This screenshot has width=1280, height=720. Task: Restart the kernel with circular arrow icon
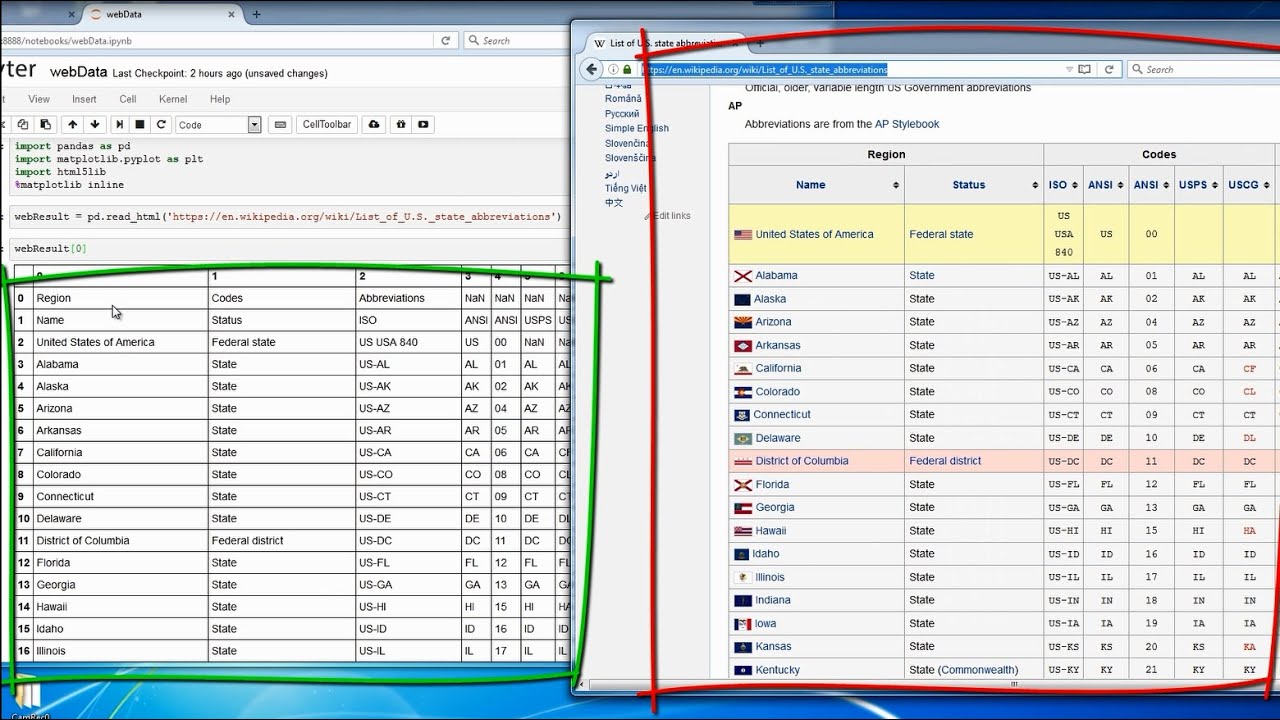coord(161,125)
